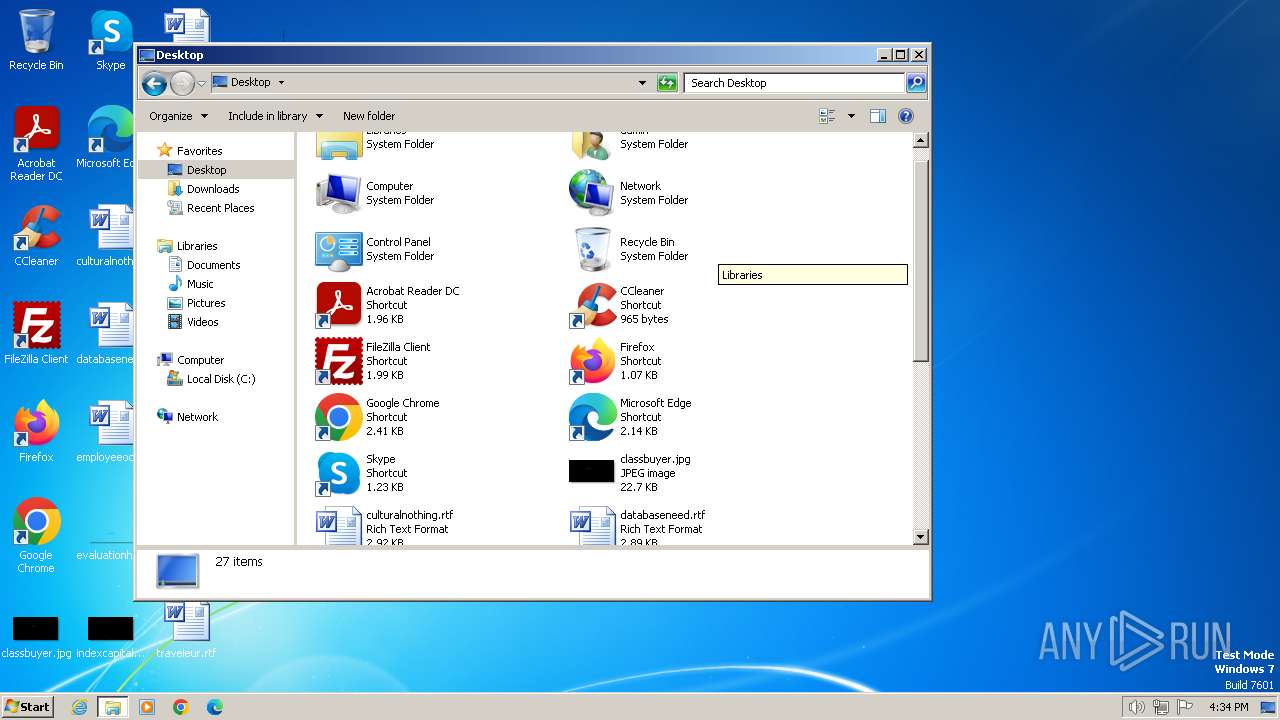1280x720 pixels.
Task: Click Recycle Bin on the desktop
Action: point(36,40)
